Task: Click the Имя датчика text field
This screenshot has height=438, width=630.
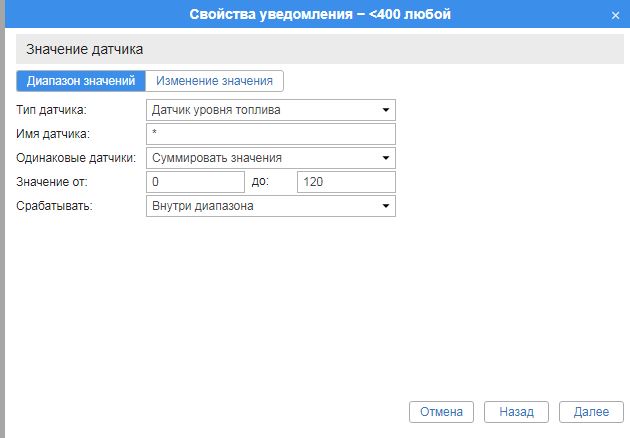Action: click(x=271, y=134)
